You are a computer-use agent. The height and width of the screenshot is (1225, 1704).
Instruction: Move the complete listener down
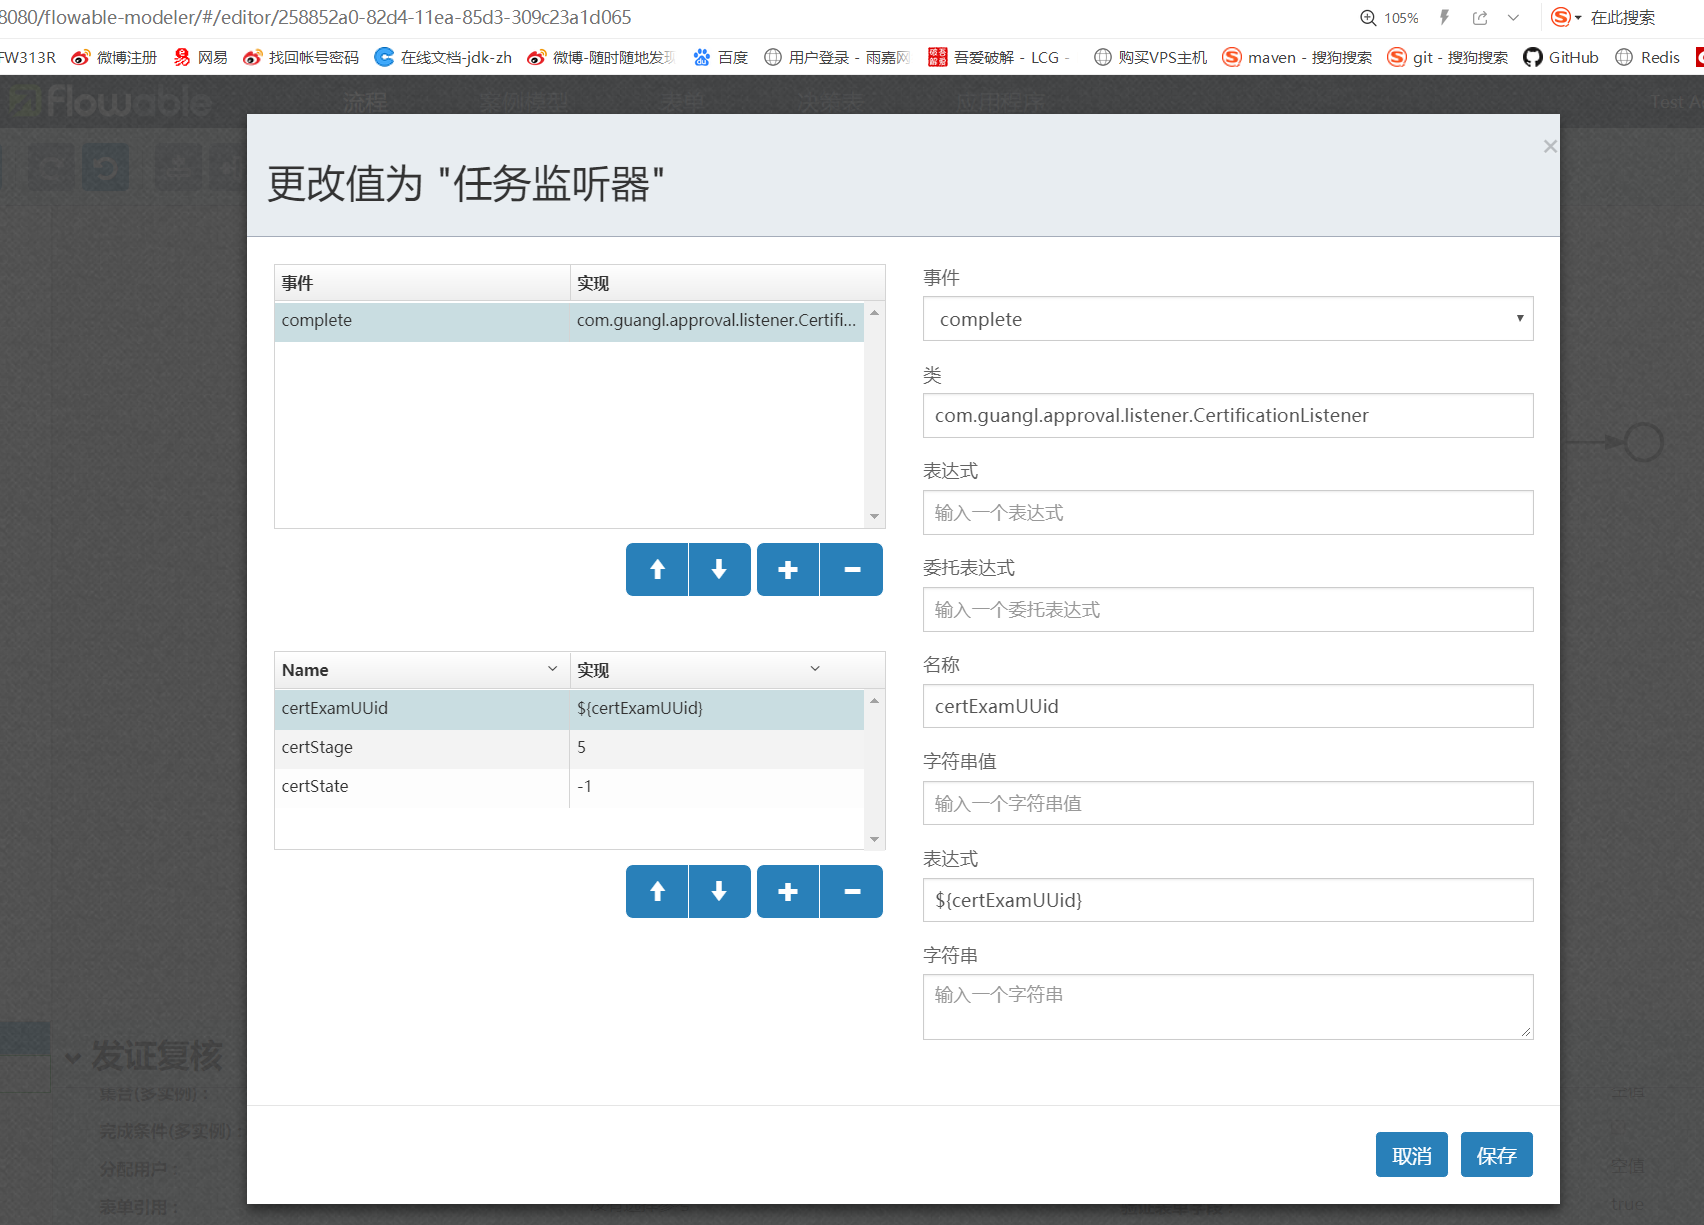point(719,569)
